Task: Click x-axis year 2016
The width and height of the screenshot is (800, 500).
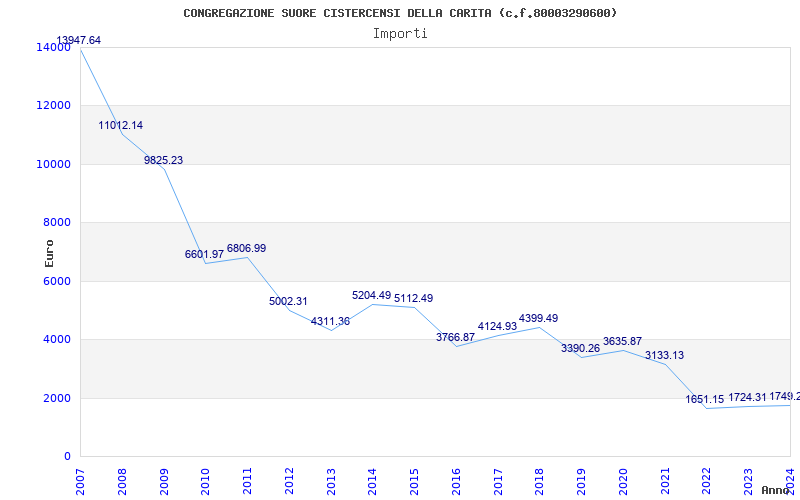Action: 456,482
